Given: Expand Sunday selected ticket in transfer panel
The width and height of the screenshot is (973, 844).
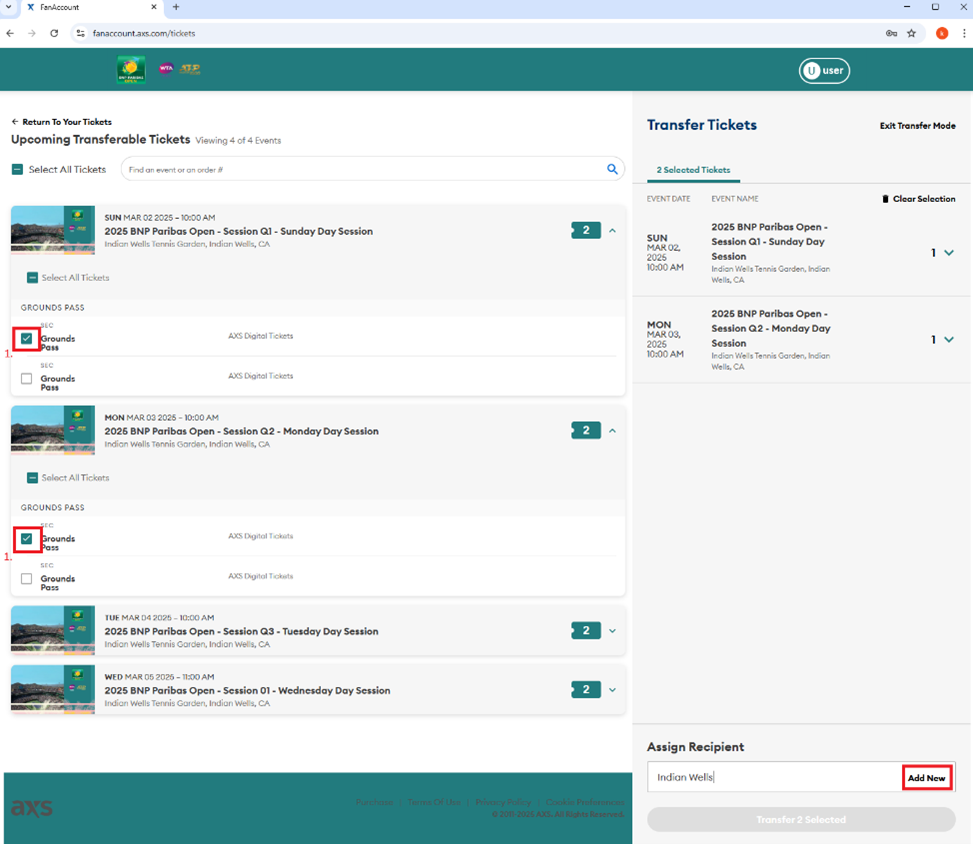Looking at the screenshot, I should (949, 253).
